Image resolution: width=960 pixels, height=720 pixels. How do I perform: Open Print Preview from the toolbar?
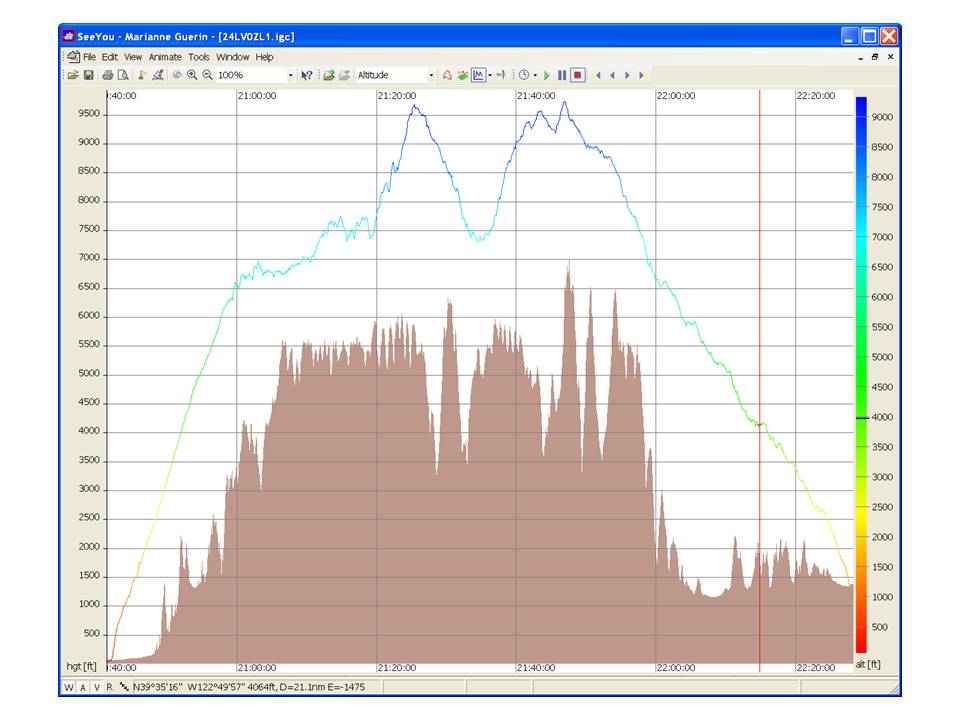[123, 75]
